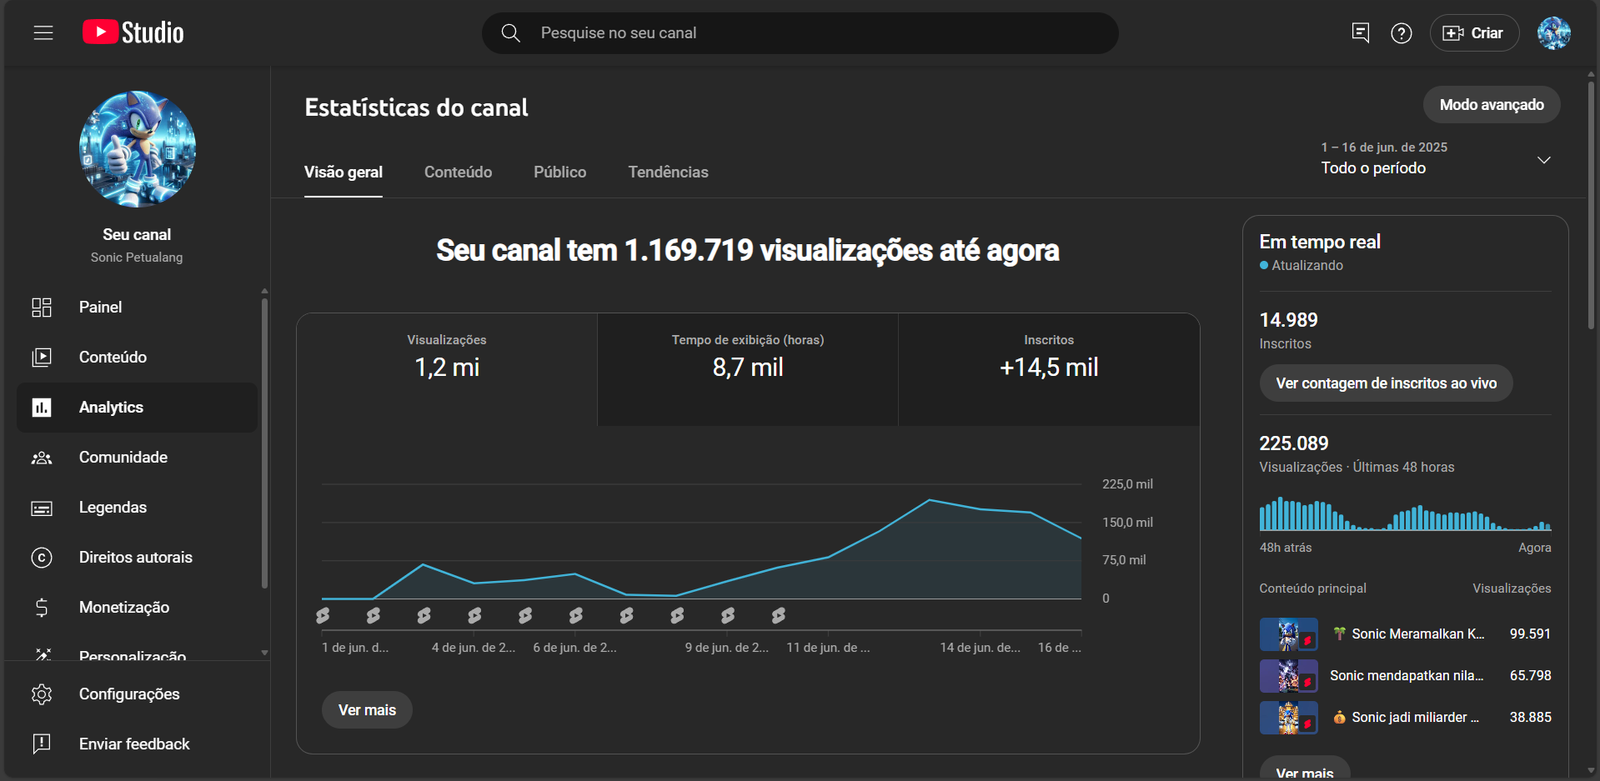The width and height of the screenshot is (1600, 781).
Task: Switch to the Conteúdo analytics tab
Action: 458,172
